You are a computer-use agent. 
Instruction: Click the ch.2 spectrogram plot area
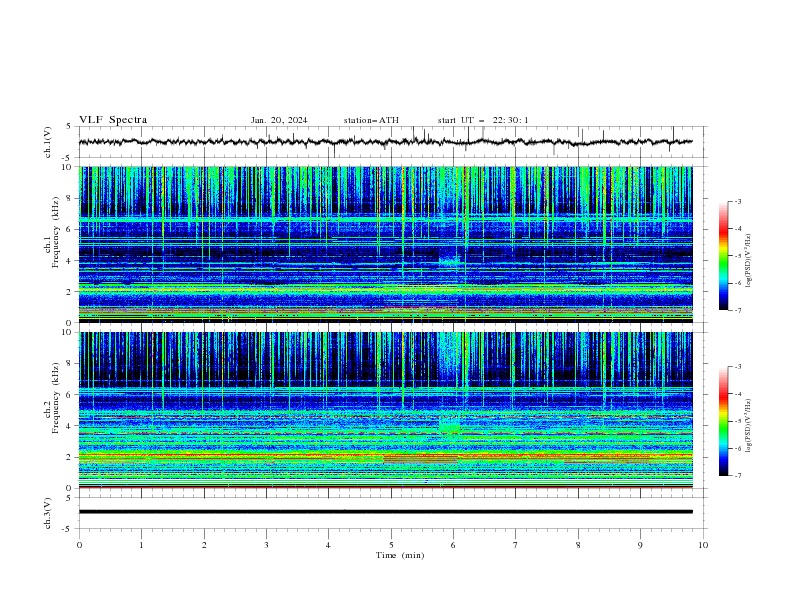click(385, 410)
